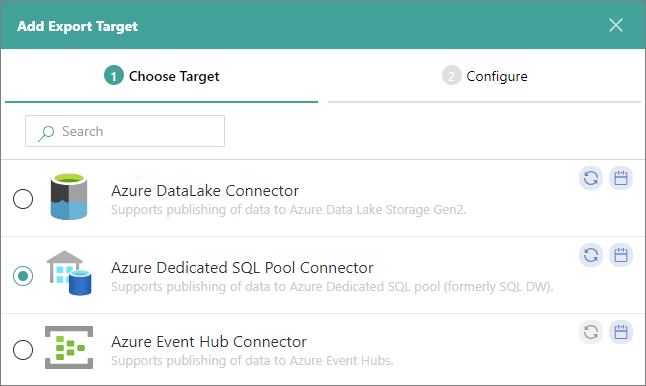
Task: Click refresh icon for Azure Dedicated SQL Pool
Action: coord(591,255)
